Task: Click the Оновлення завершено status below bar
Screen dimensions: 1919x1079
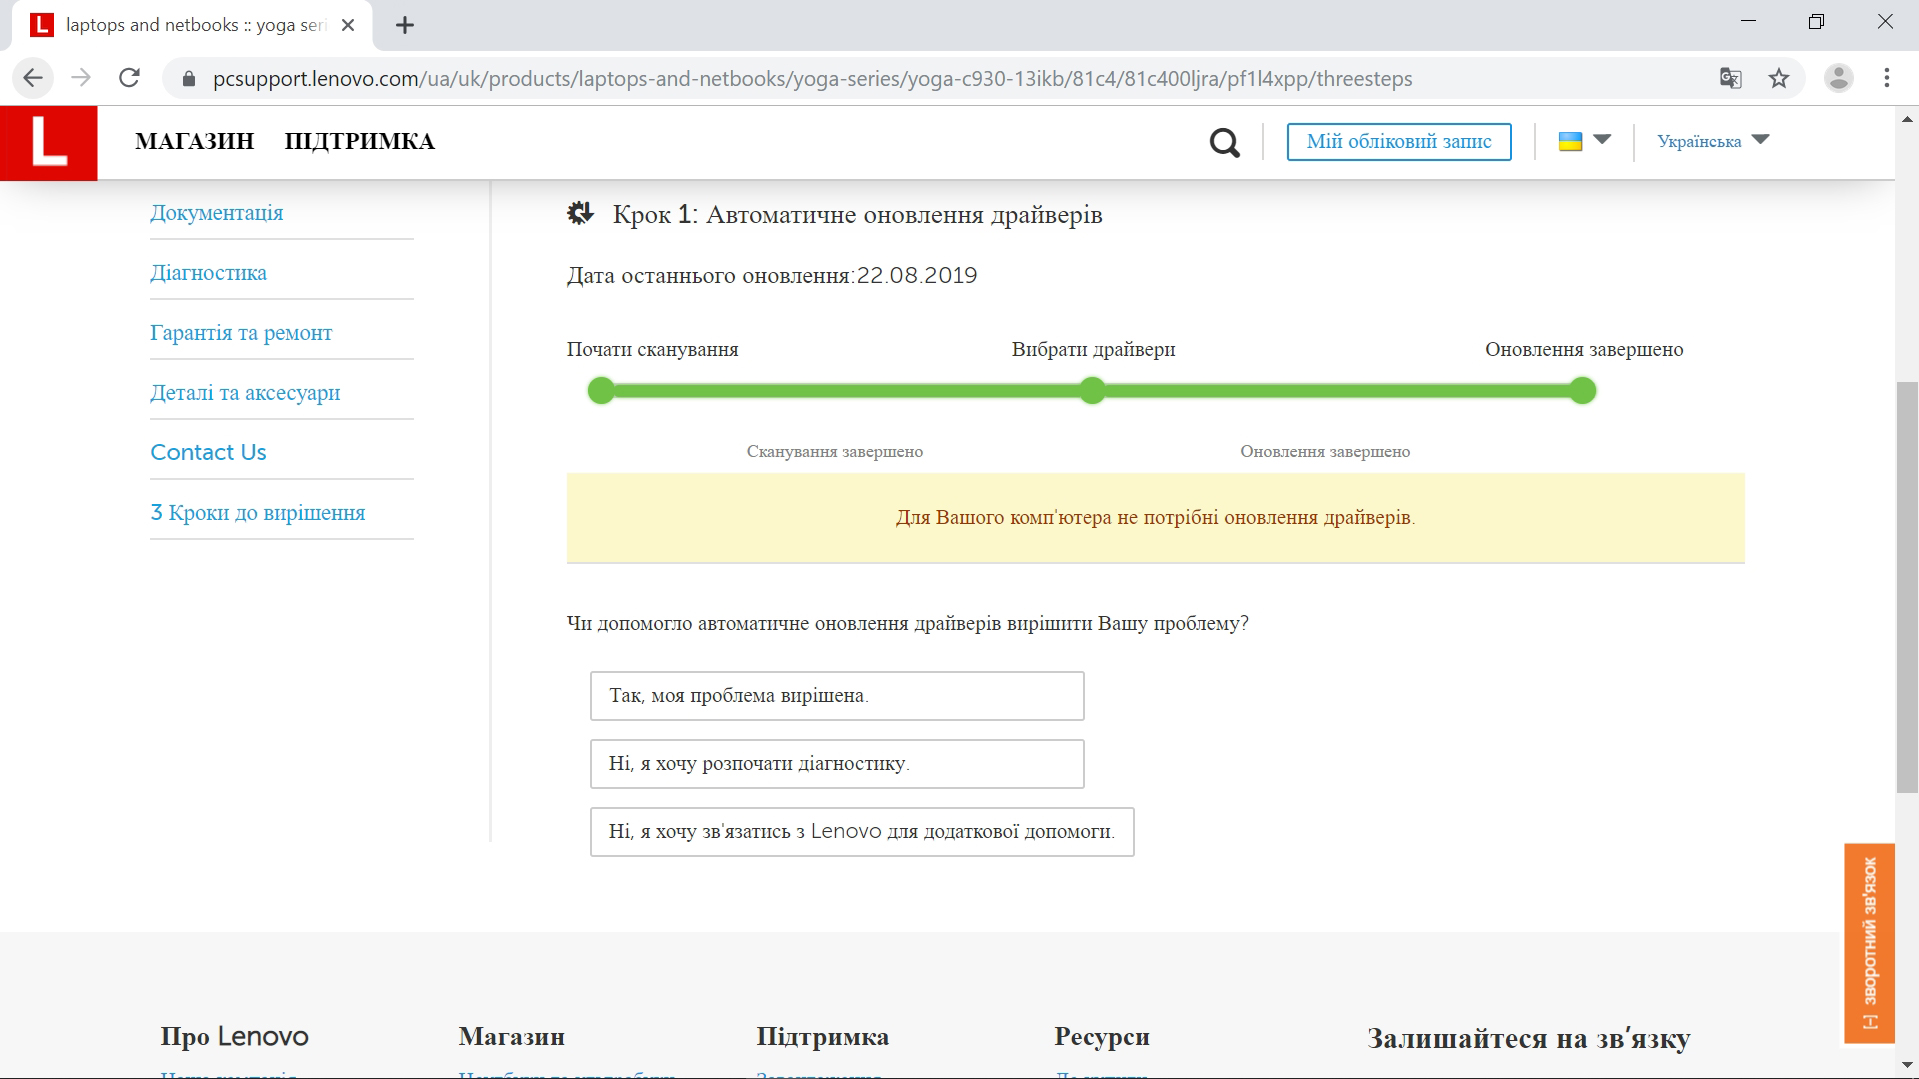Action: (1325, 452)
